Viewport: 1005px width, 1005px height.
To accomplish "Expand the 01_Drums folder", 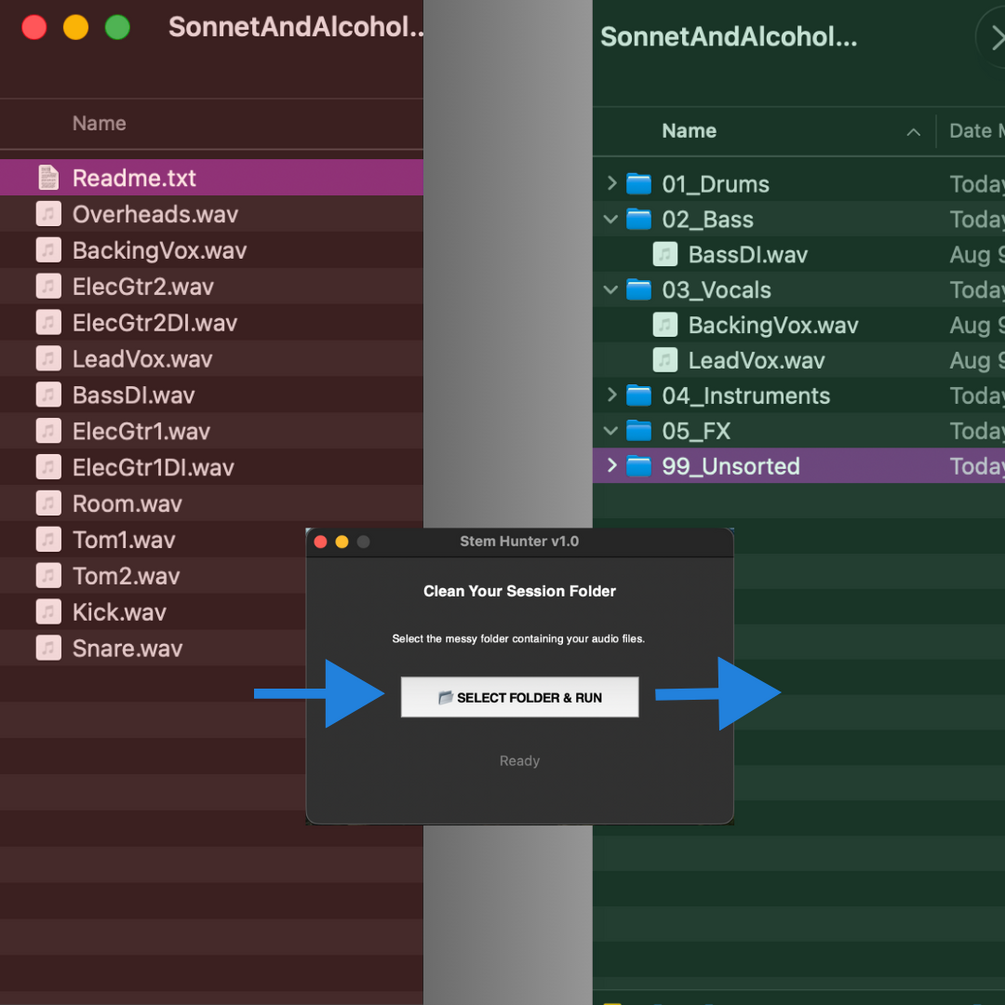I will tap(611, 184).
